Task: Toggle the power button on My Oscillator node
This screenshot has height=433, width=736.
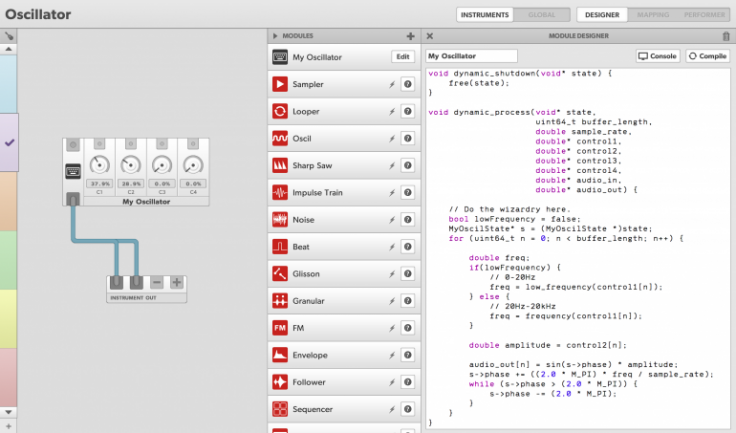Action: pos(72,147)
